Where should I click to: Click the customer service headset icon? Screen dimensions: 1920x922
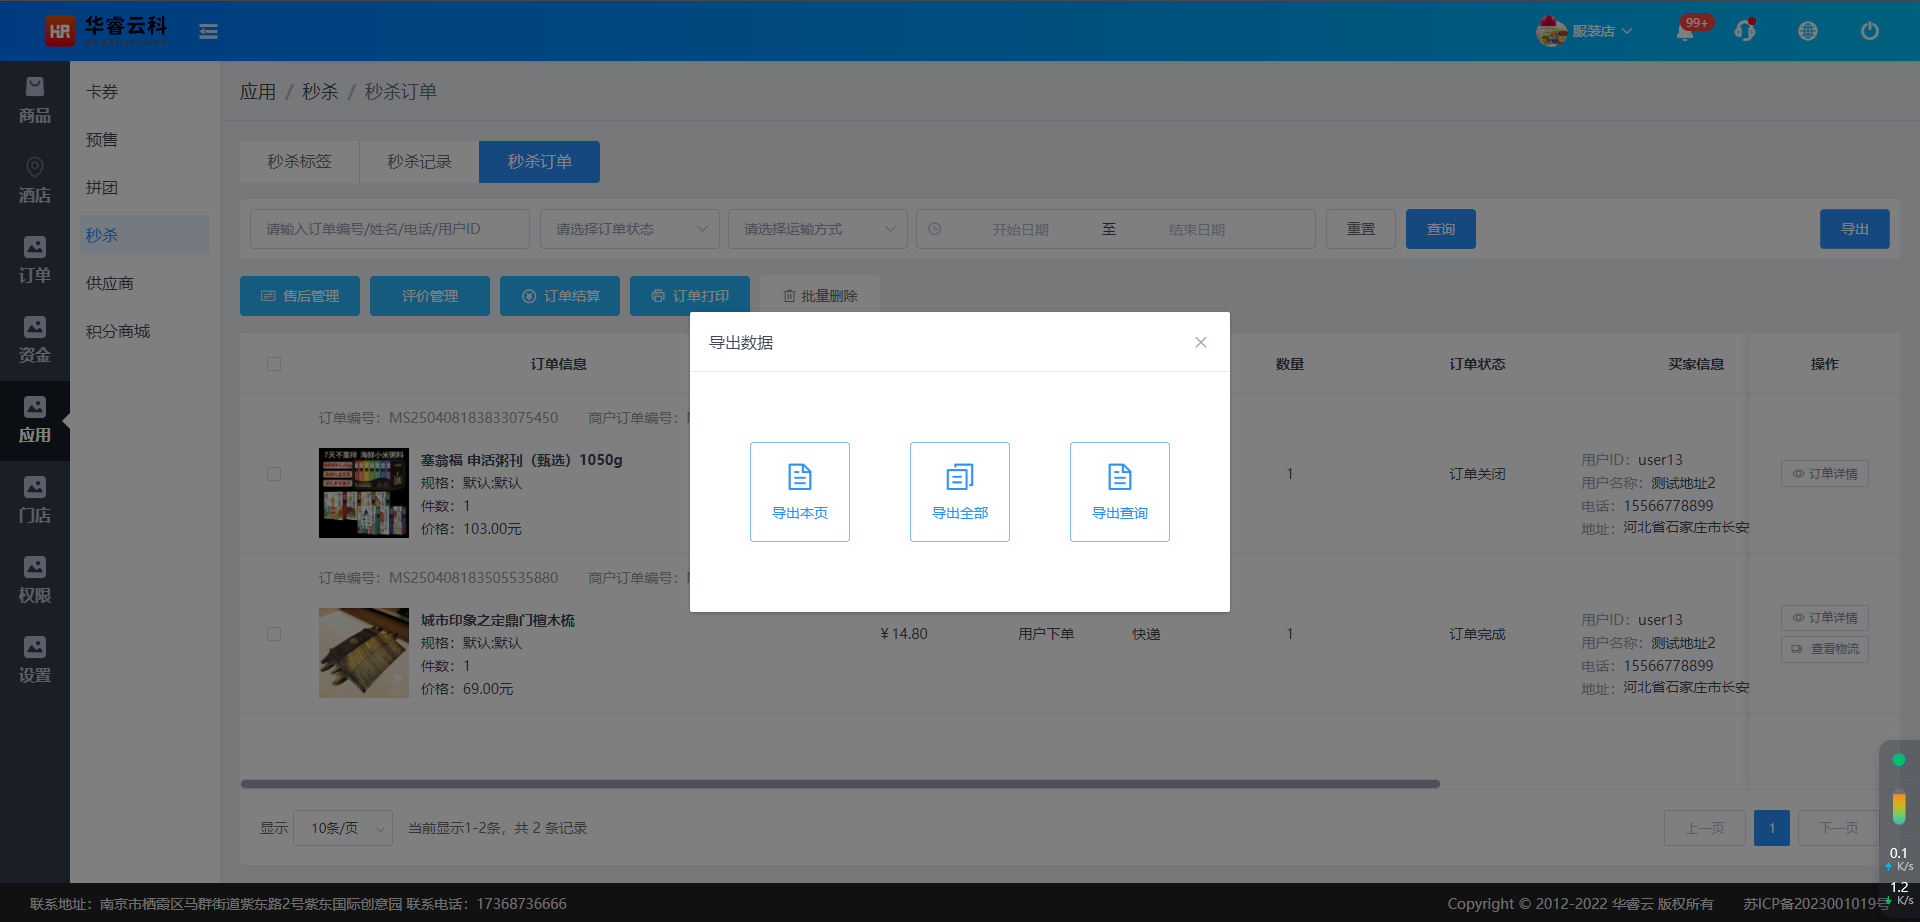coord(1745,31)
